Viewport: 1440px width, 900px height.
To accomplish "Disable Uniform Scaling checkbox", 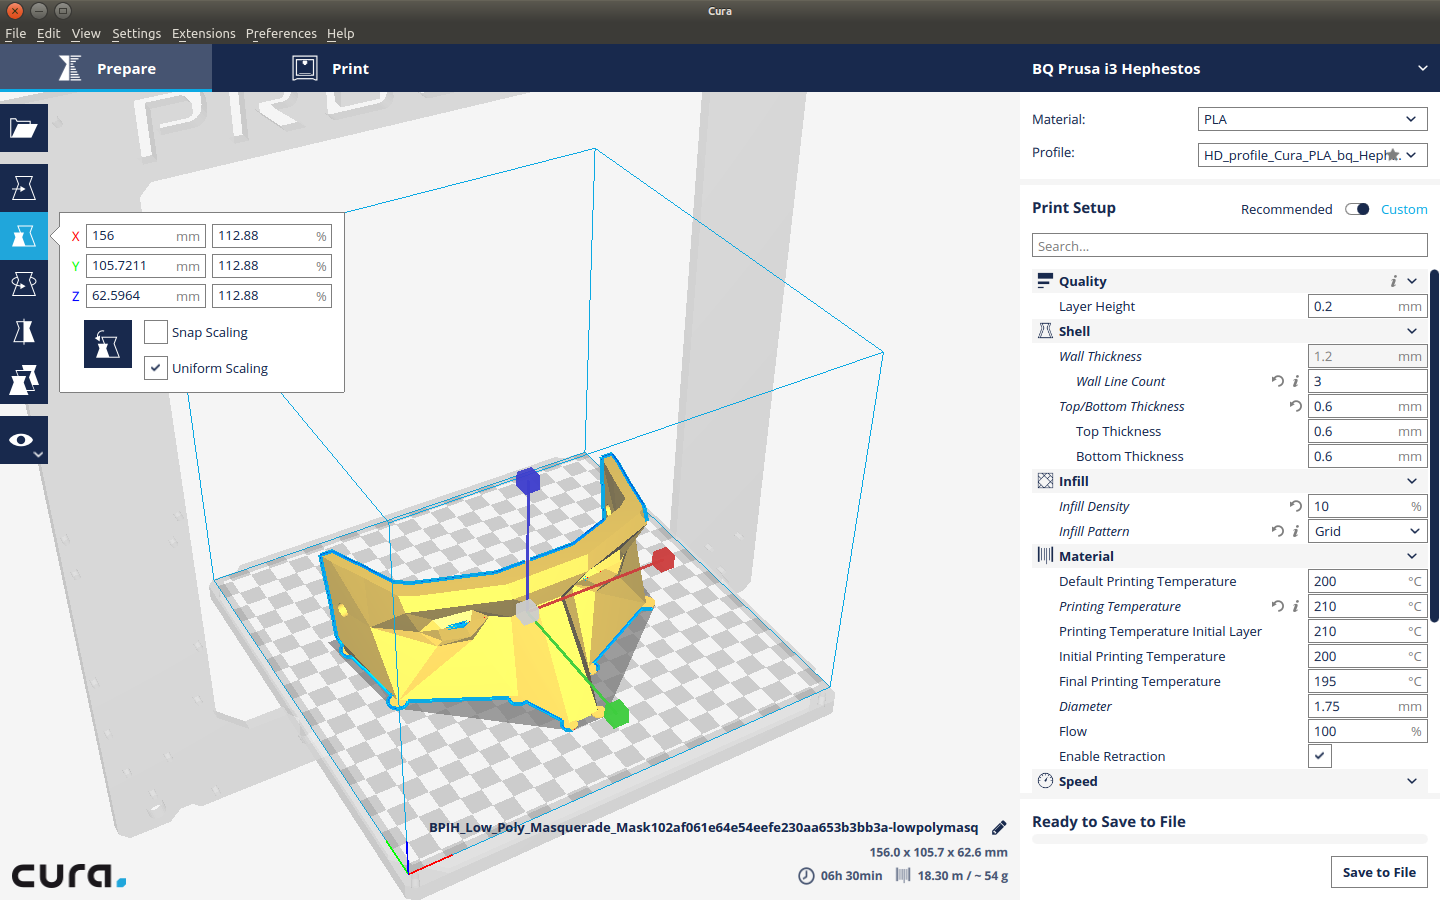I will point(156,368).
